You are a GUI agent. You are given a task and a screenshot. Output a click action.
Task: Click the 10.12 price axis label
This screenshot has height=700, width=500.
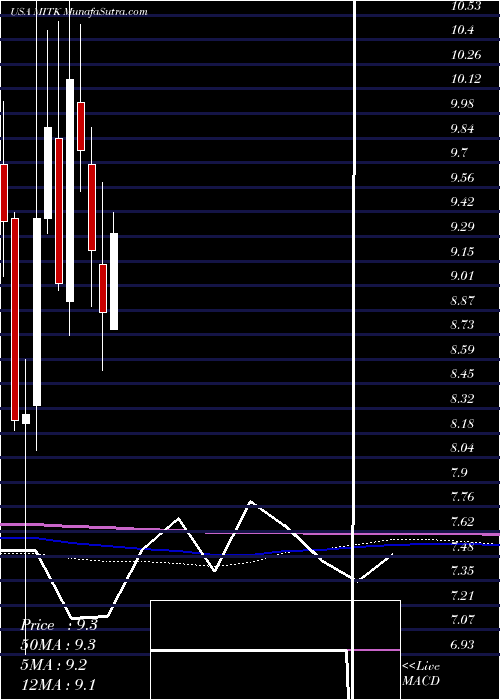(466, 79)
